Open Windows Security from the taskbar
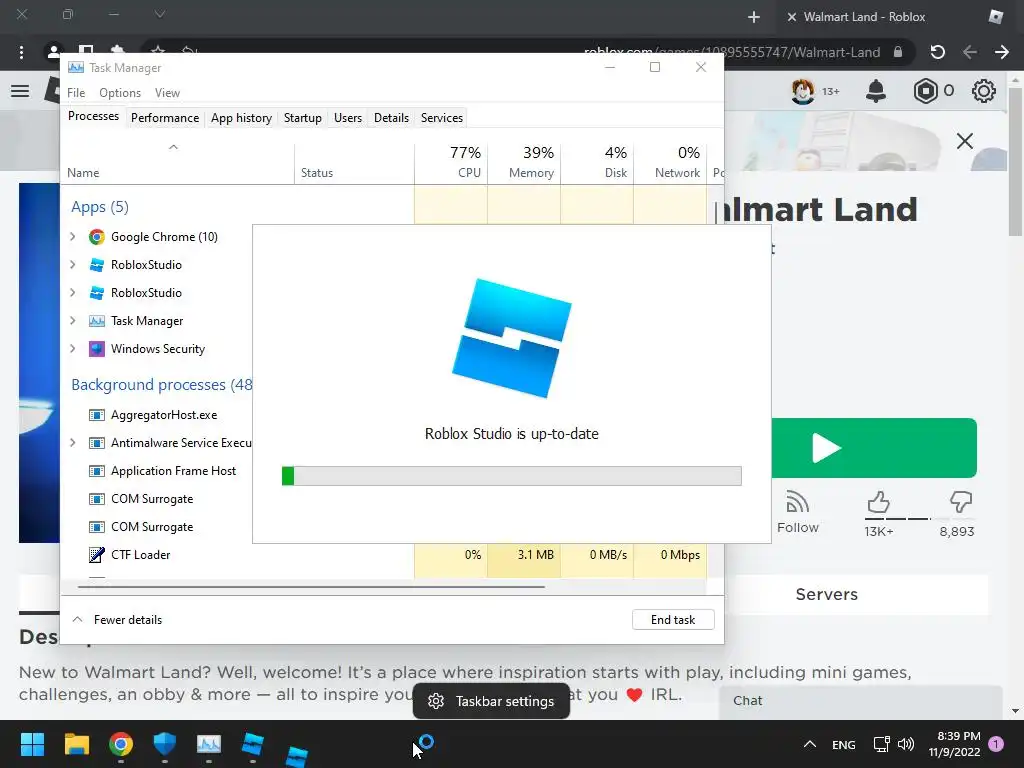This screenshot has height=768, width=1024. point(165,744)
